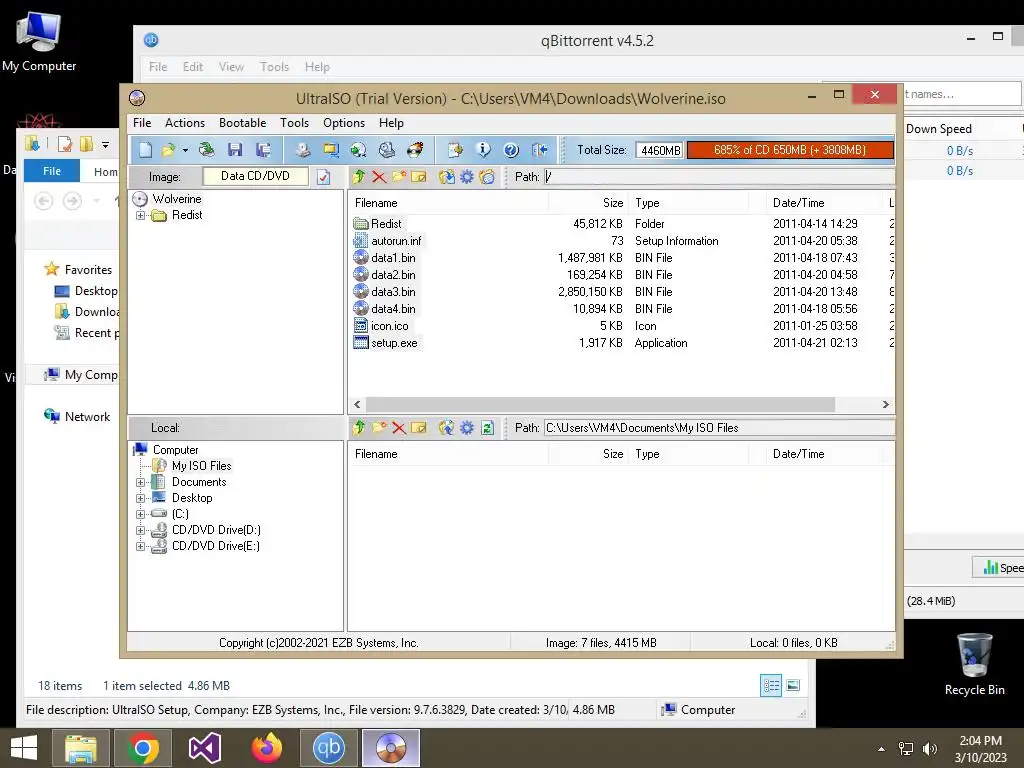This screenshot has width=1024, height=768.
Task: Click the exit door icon in main toolbar
Action: coord(539,150)
